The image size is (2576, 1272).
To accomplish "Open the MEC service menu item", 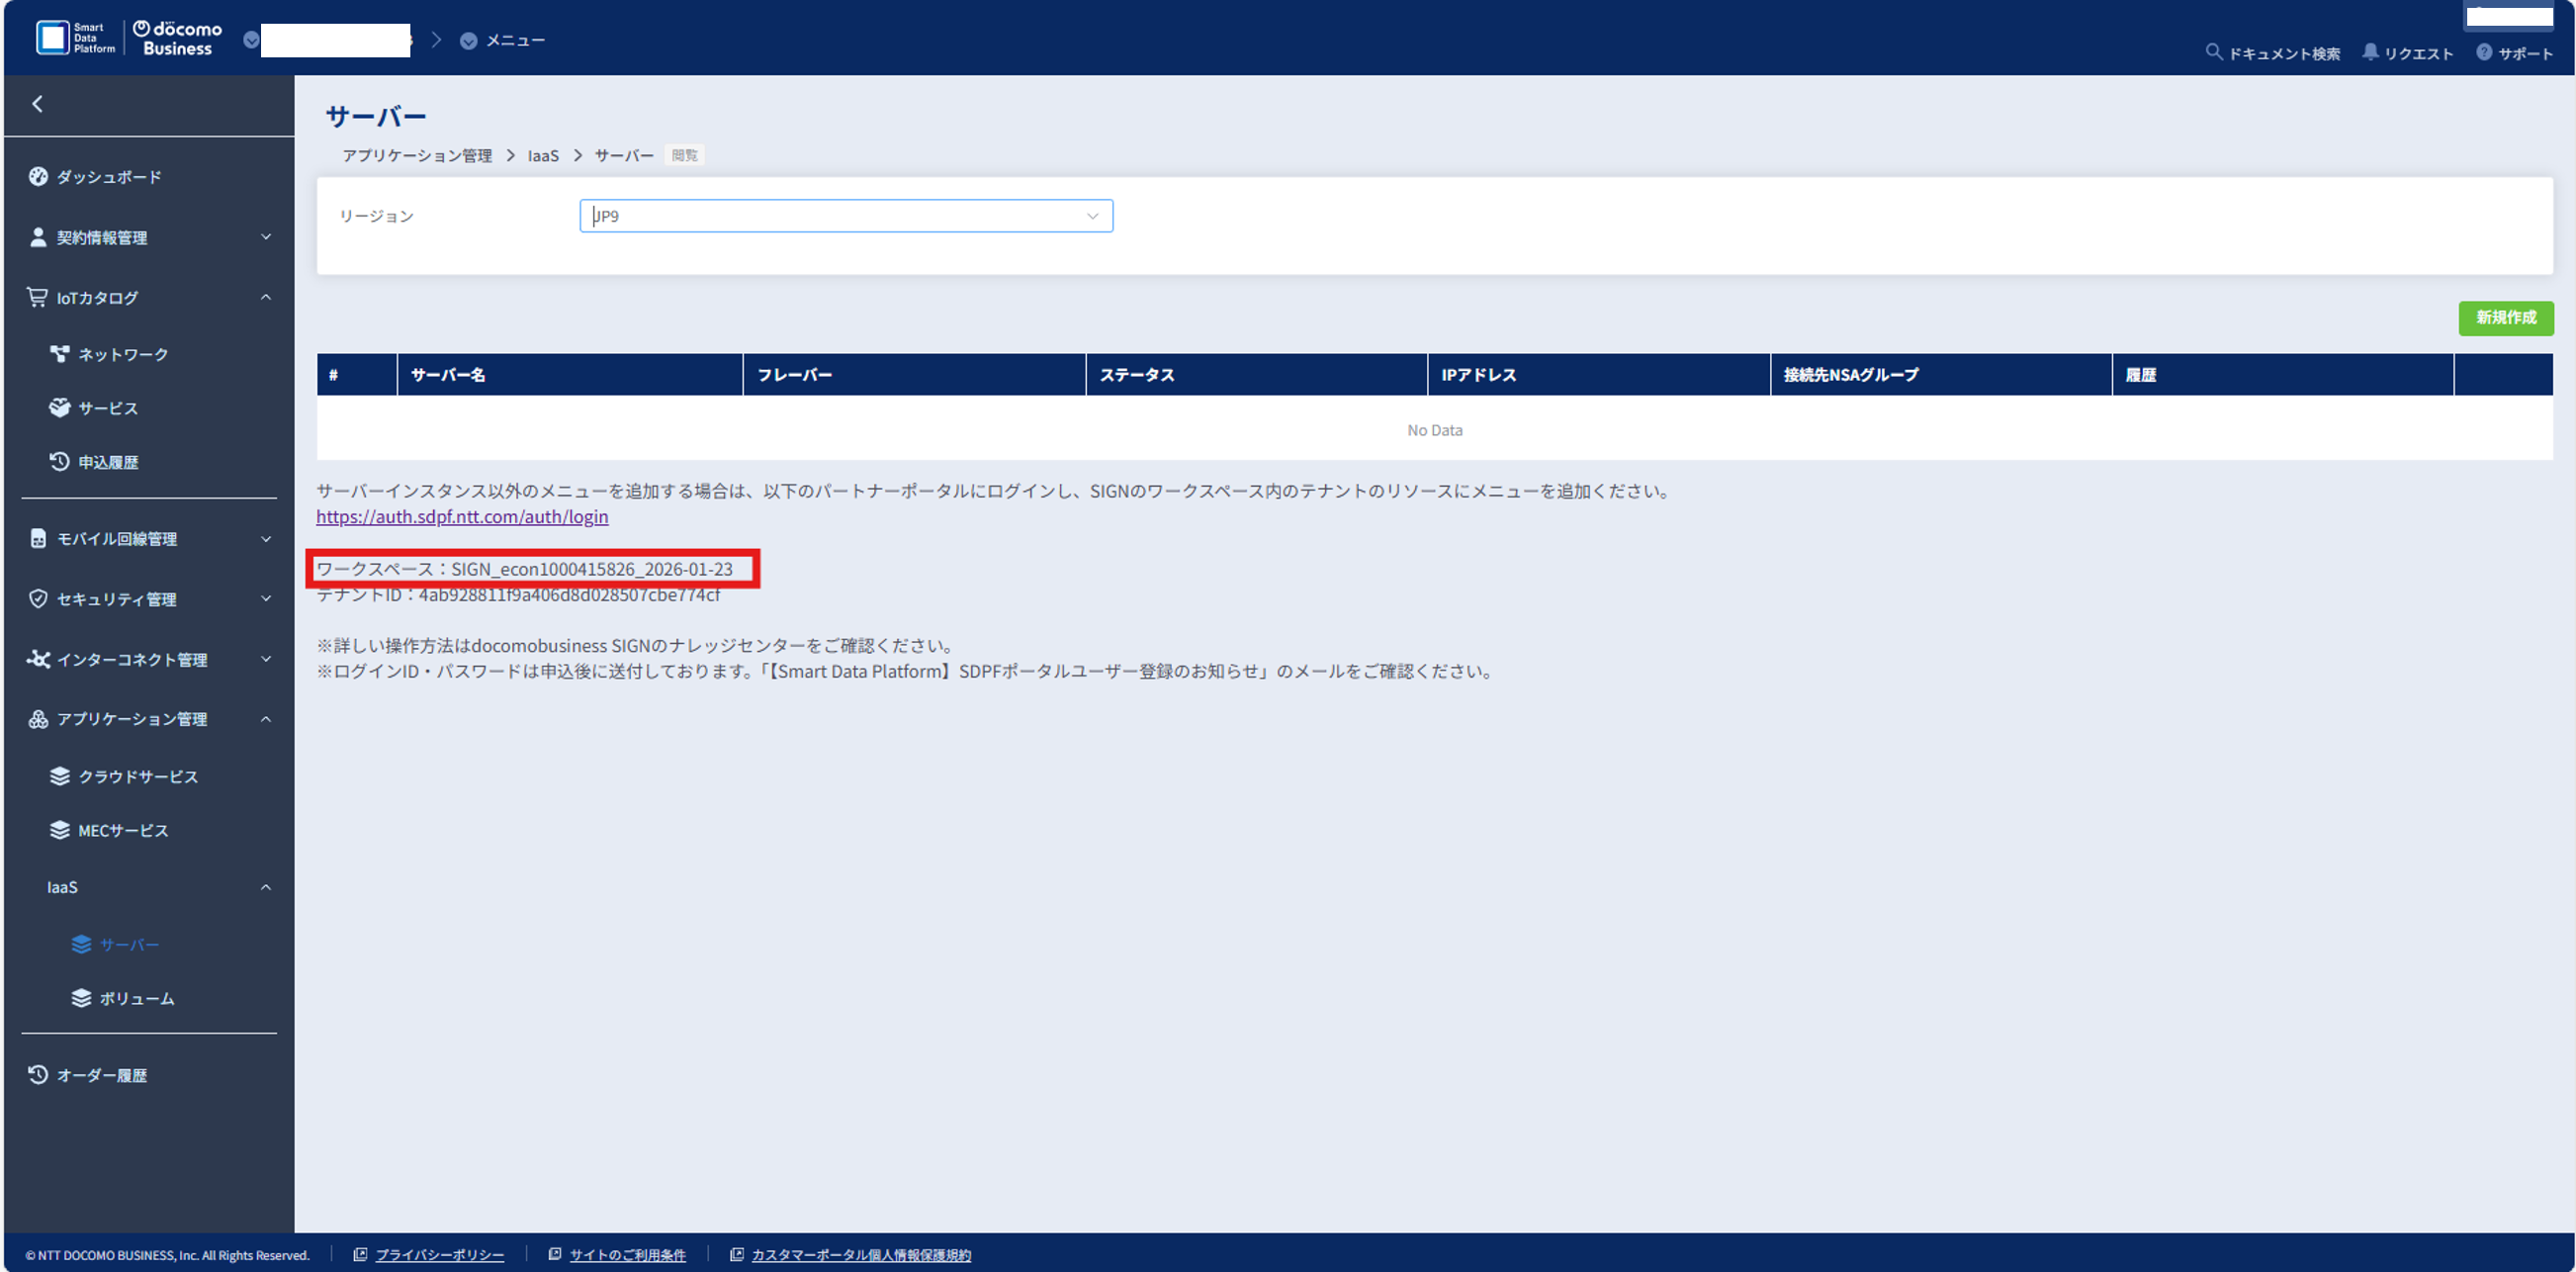I will point(123,831).
